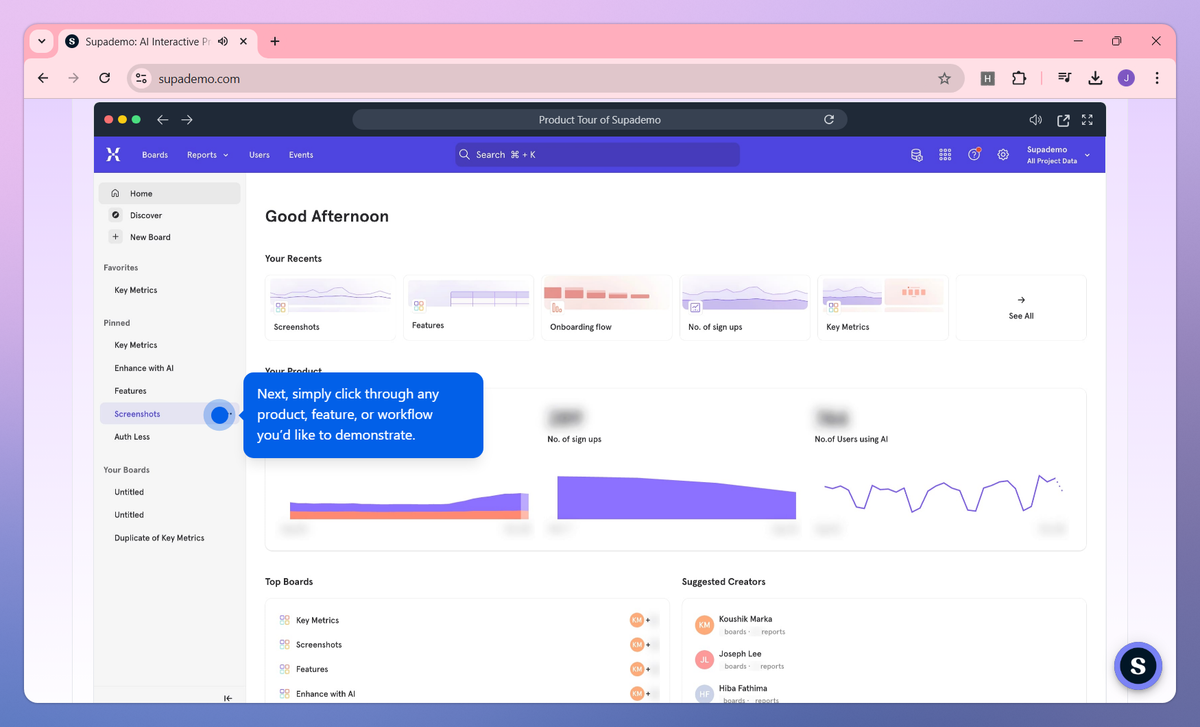The width and height of the screenshot is (1200, 727).
Task: Open the data management icon in the navbar
Action: pos(916,155)
